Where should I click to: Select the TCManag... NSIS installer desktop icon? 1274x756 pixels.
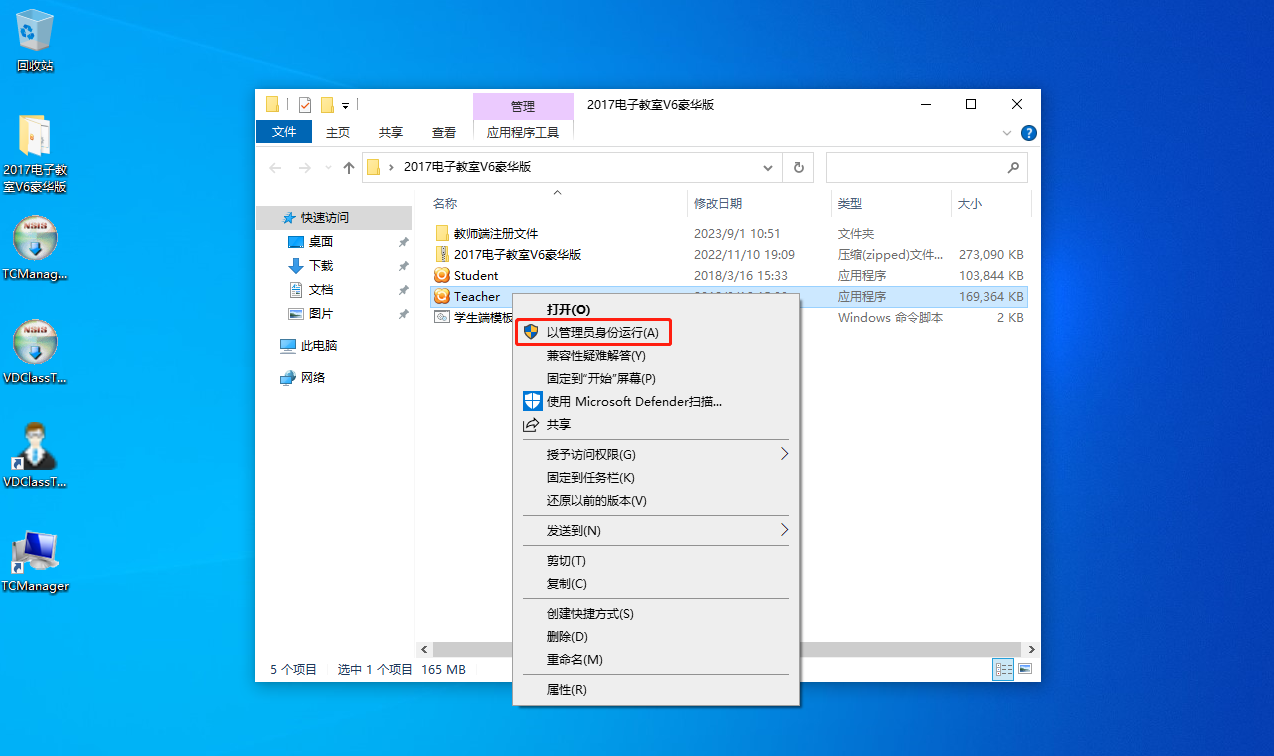(35, 248)
